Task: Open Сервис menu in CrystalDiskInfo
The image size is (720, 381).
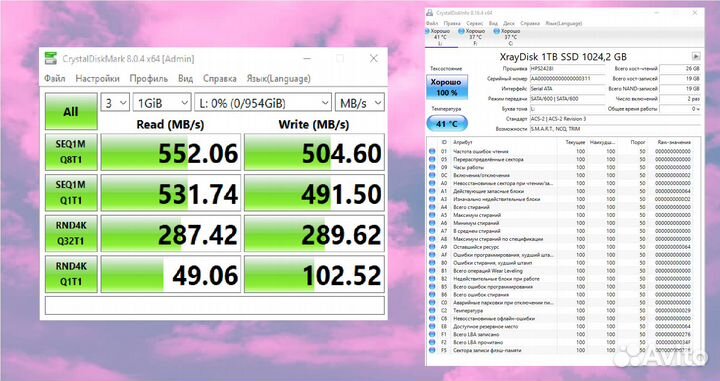Action: tap(474, 23)
